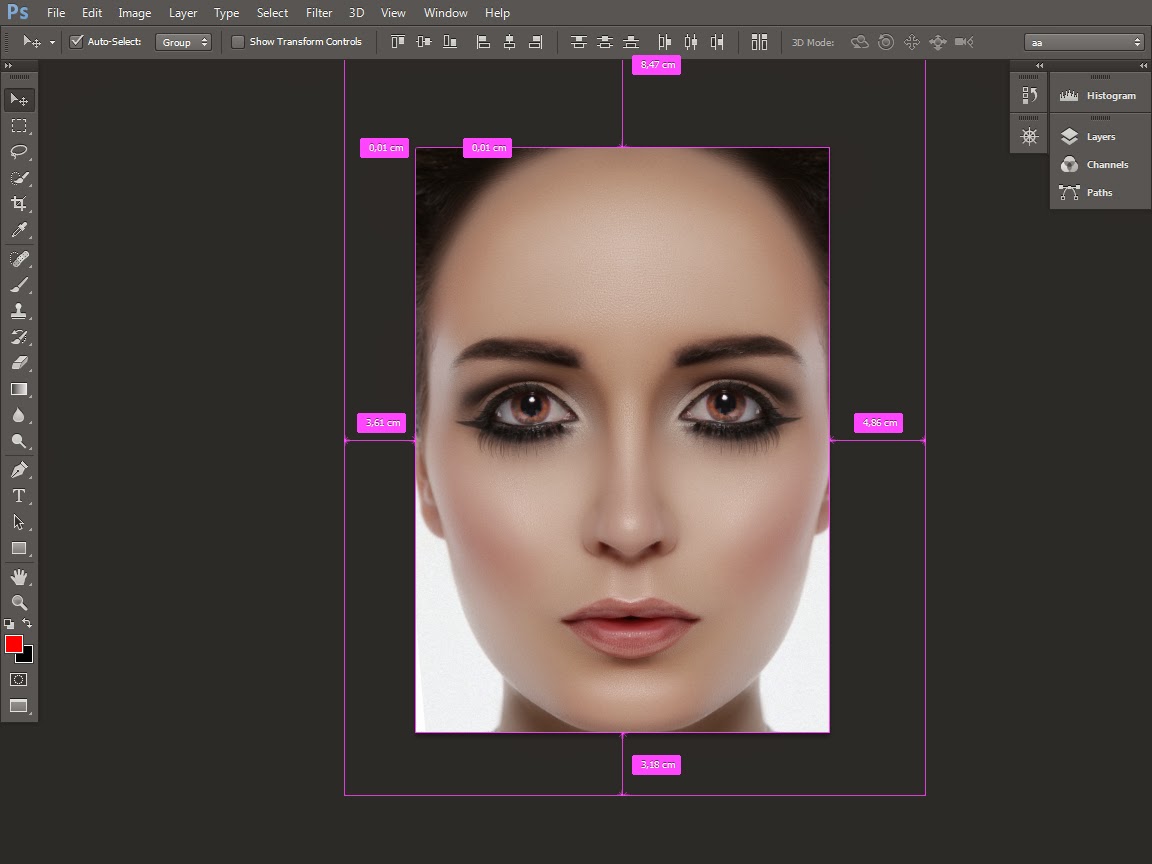Image resolution: width=1152 pixels, height=864 pixels.
Task: Open the workspace dropdown labeled aa
Action: (1084, 42)
